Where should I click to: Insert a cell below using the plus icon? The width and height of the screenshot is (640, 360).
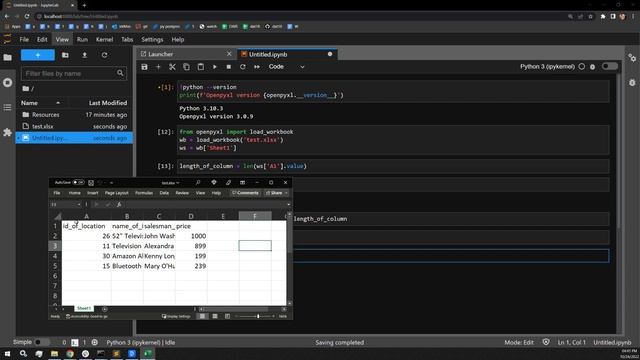(158, 67)
